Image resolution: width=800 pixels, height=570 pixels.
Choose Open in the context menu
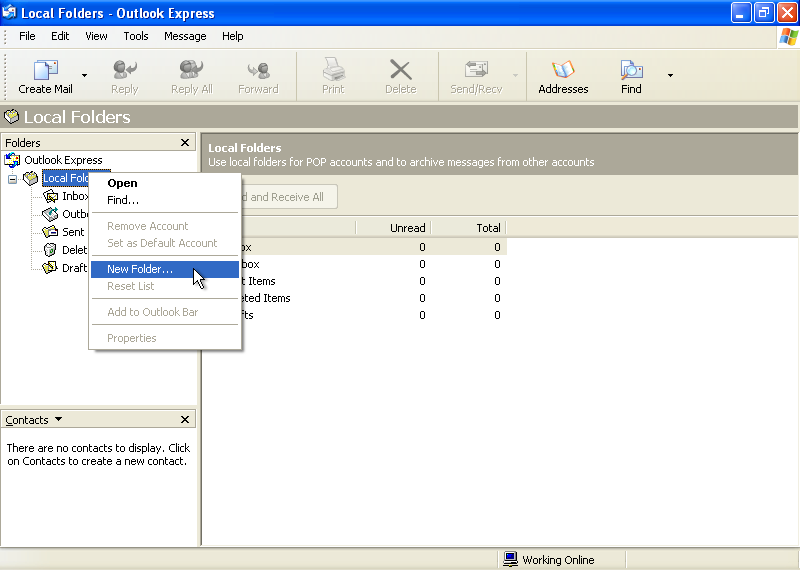pos(165,183)
